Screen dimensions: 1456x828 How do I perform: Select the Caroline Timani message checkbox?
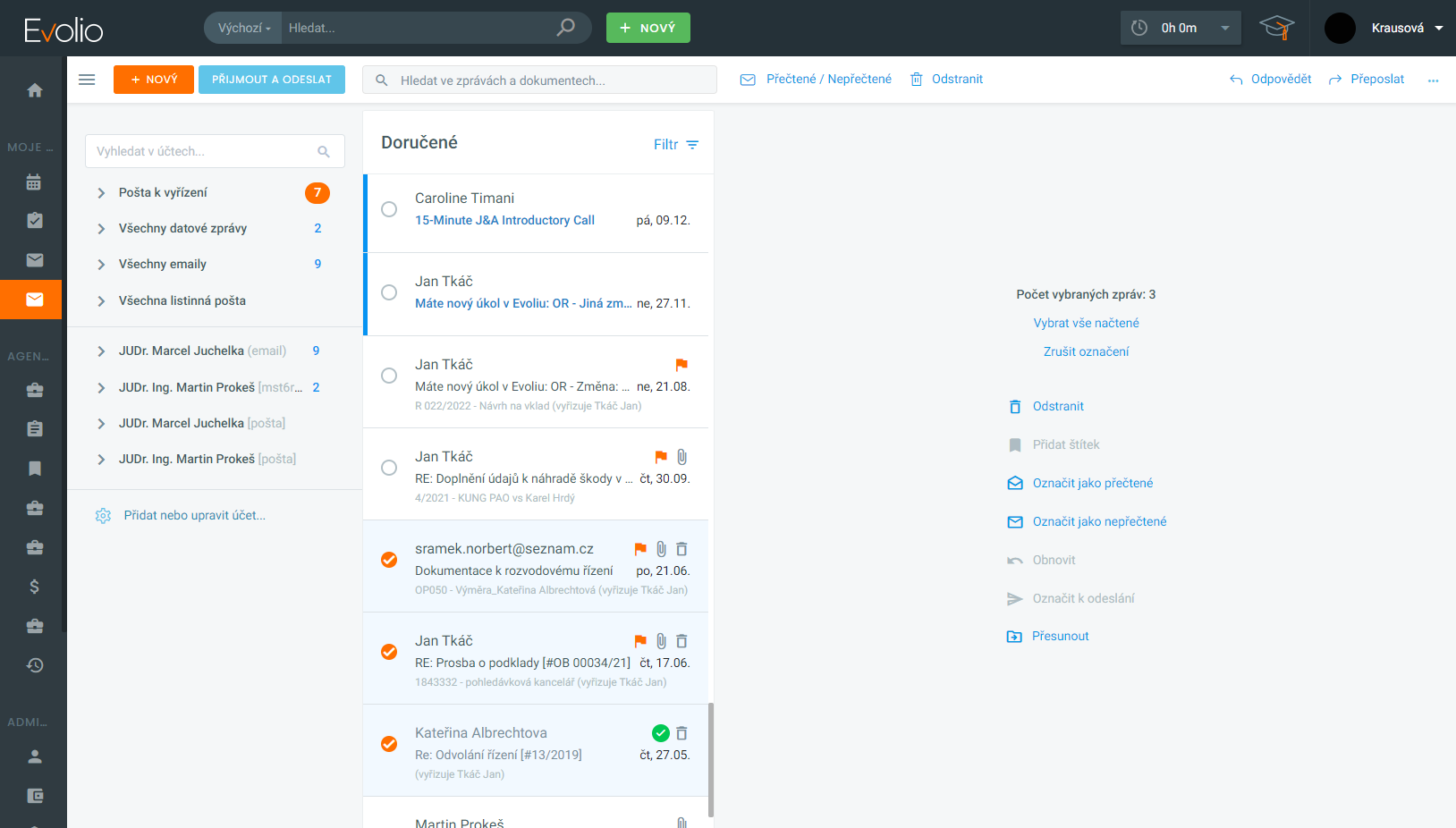pyautogui.click(x=389, y=209)
